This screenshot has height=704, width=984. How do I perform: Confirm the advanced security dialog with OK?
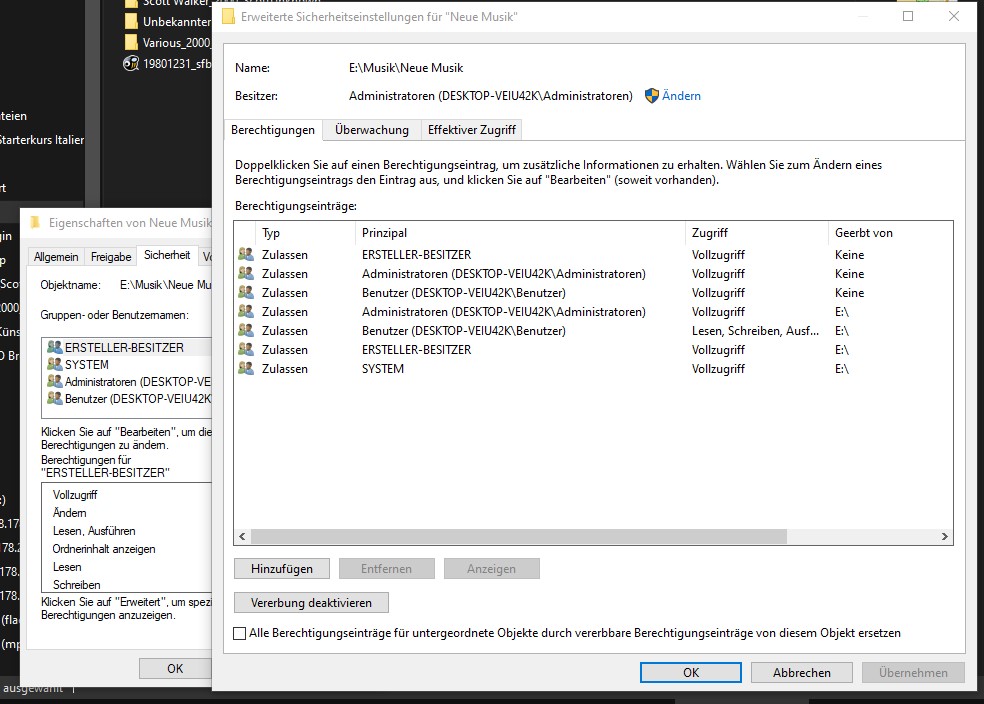(691, 673)
